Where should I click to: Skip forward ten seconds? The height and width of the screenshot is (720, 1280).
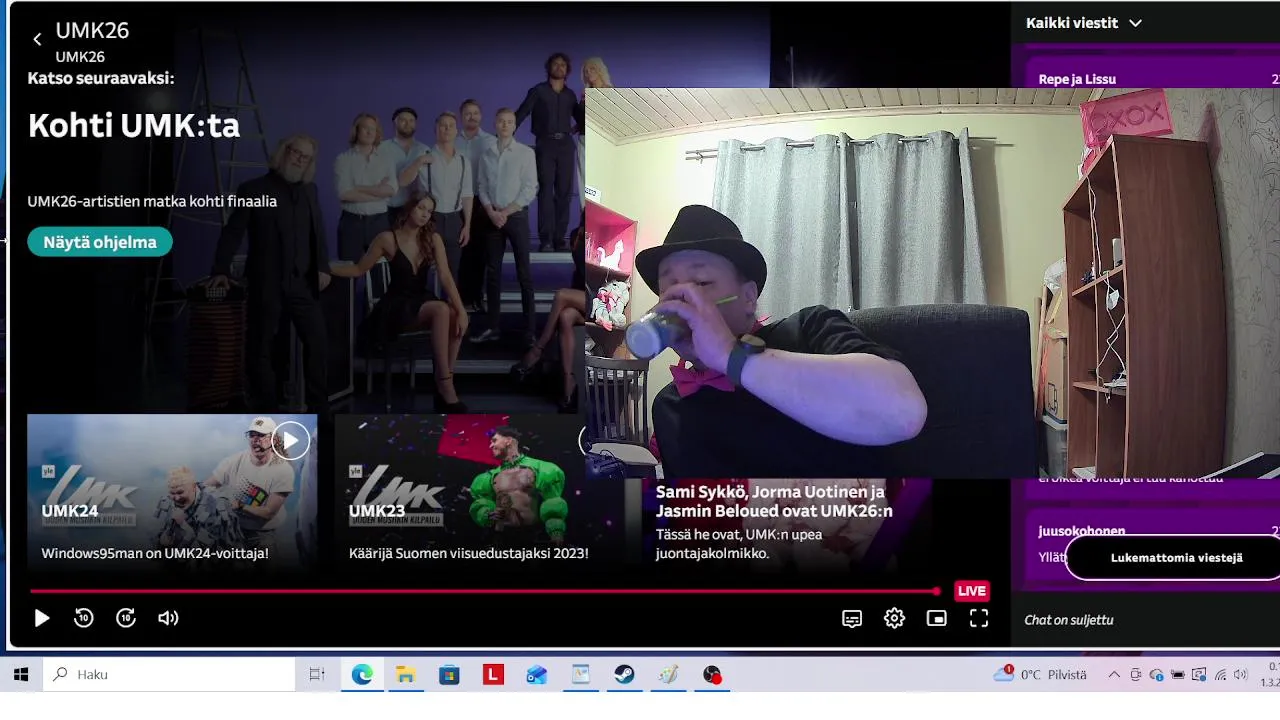(126, 619)
